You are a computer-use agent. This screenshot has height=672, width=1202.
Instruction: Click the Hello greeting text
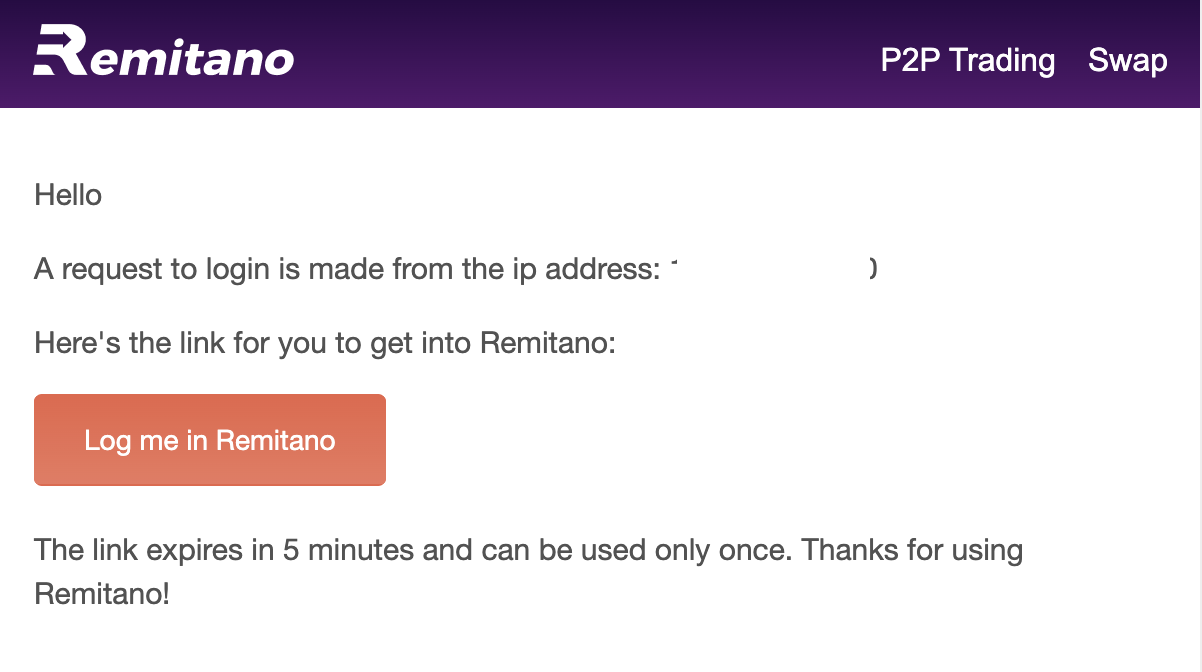click(68, 194)
